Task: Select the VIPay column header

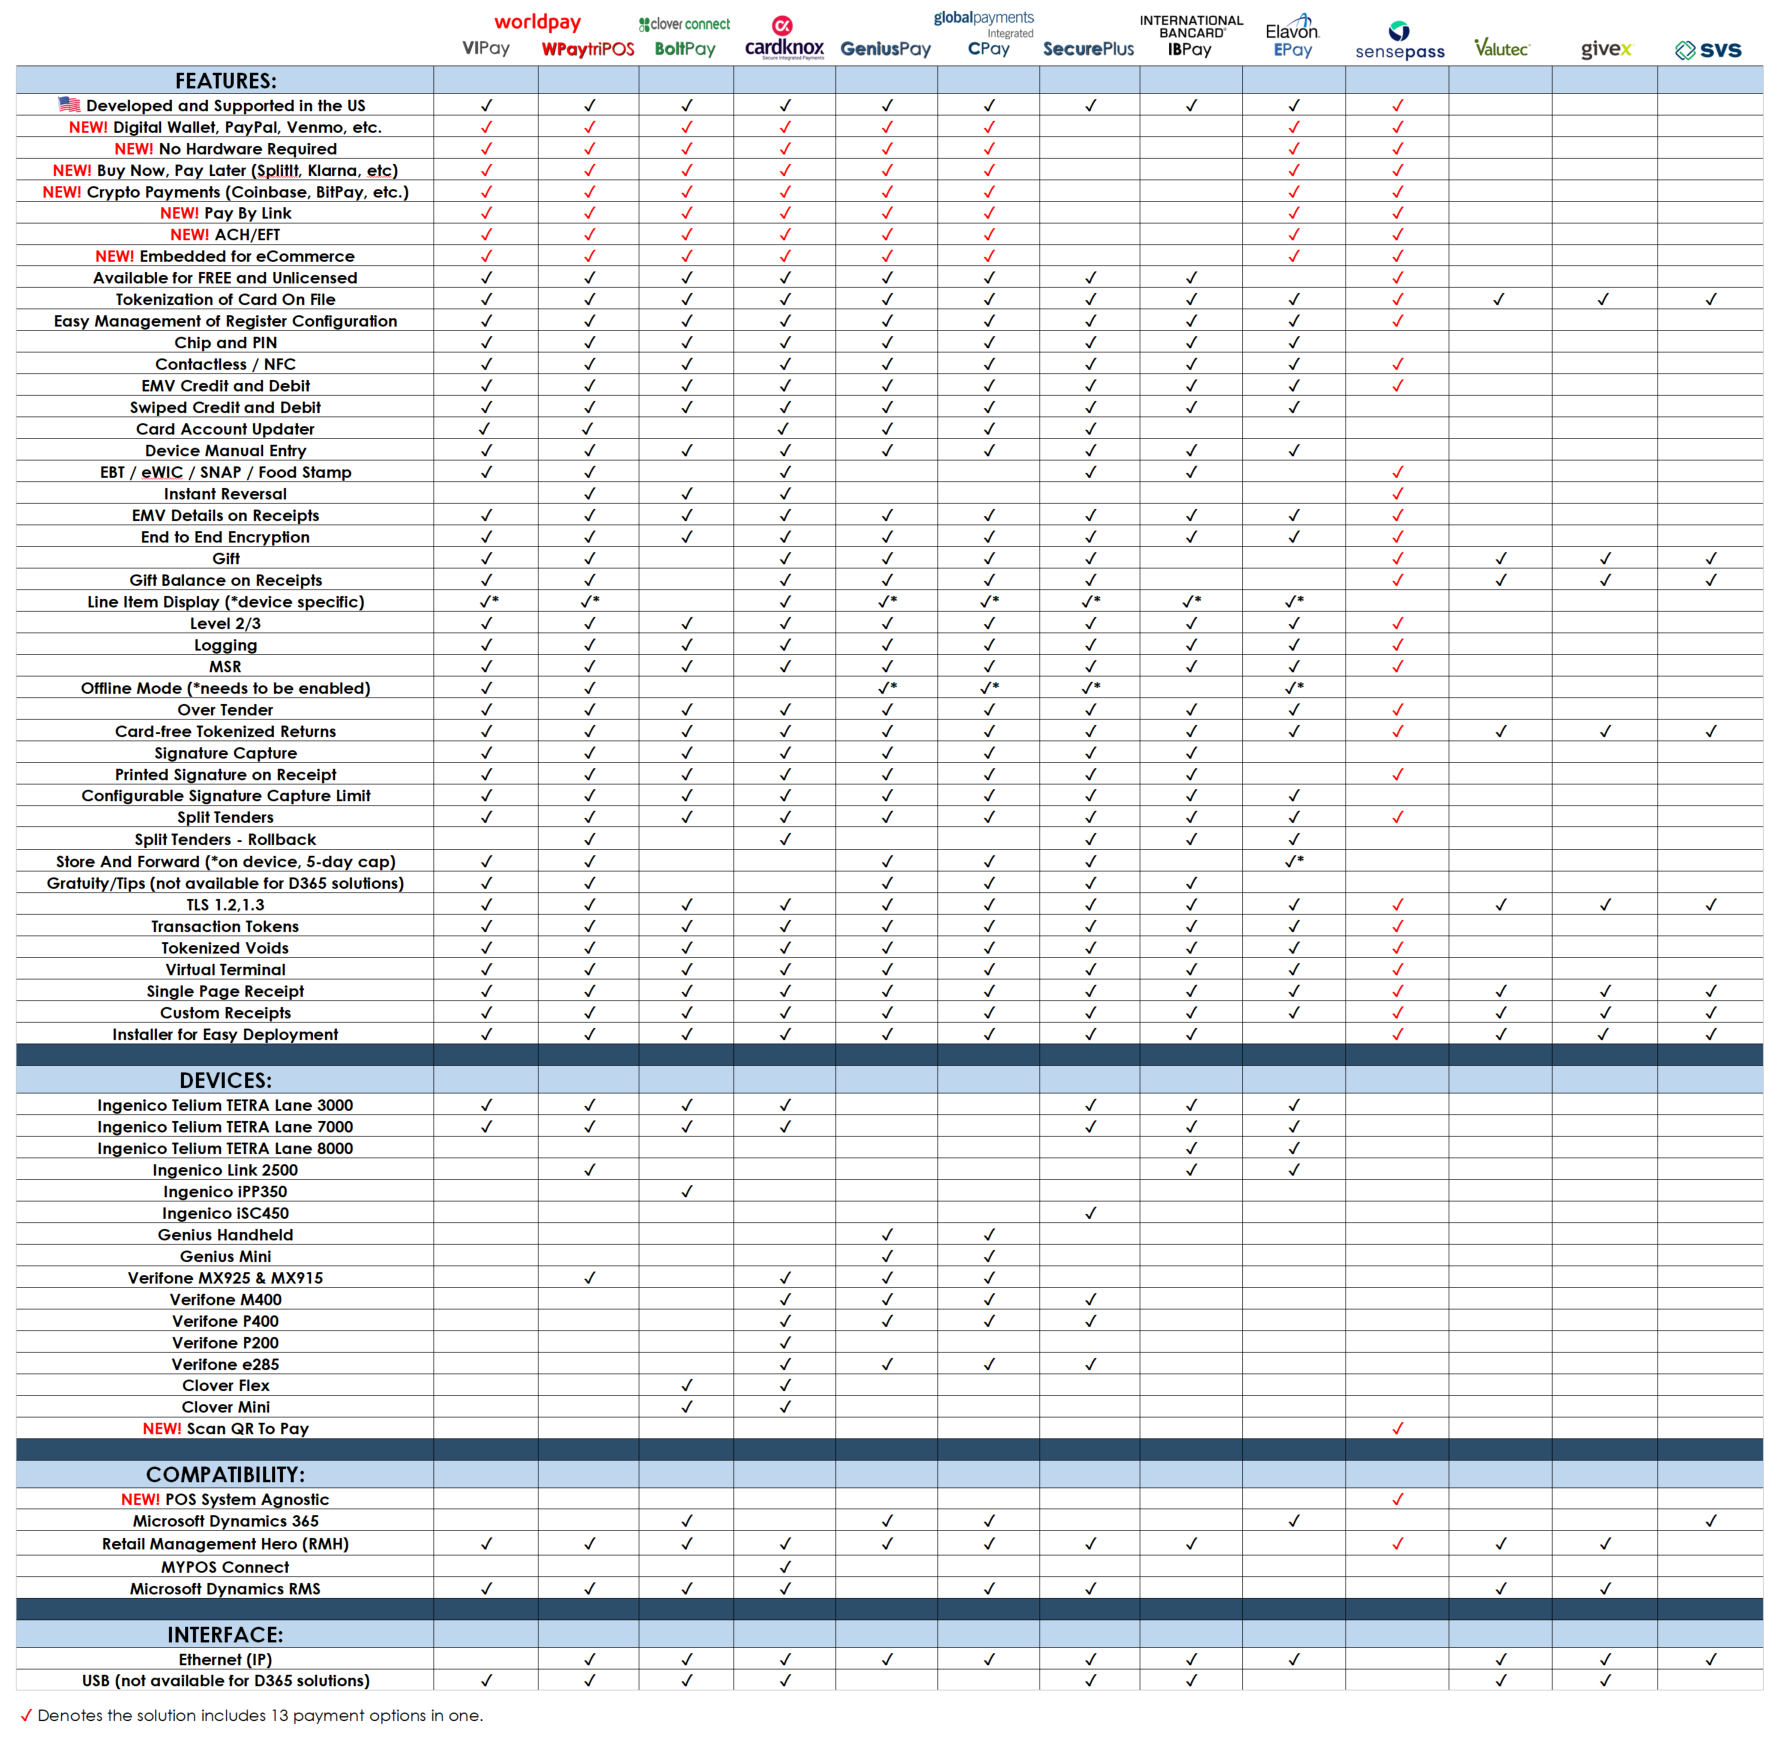Action: (x=486, y=48)
